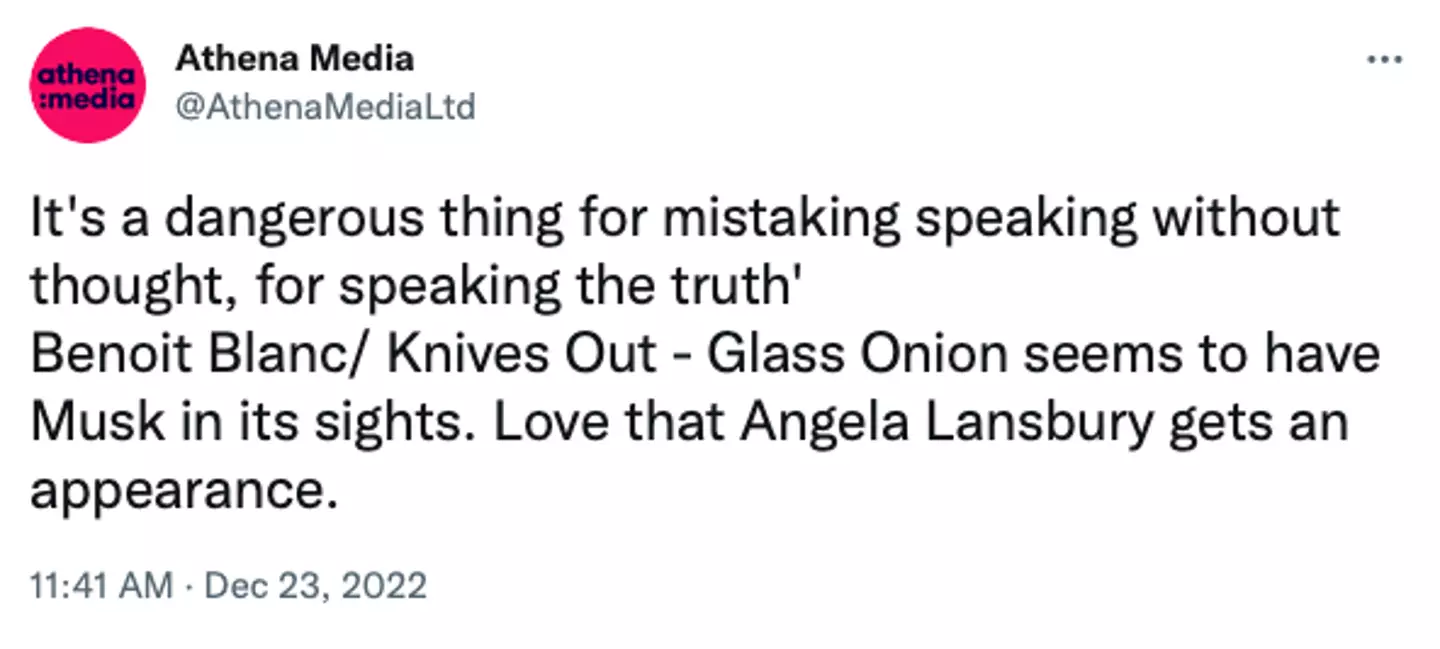Click the word "thought," in the tweet
The width and height of the screenshot is (1440, 649).
(x=131, y=287)
